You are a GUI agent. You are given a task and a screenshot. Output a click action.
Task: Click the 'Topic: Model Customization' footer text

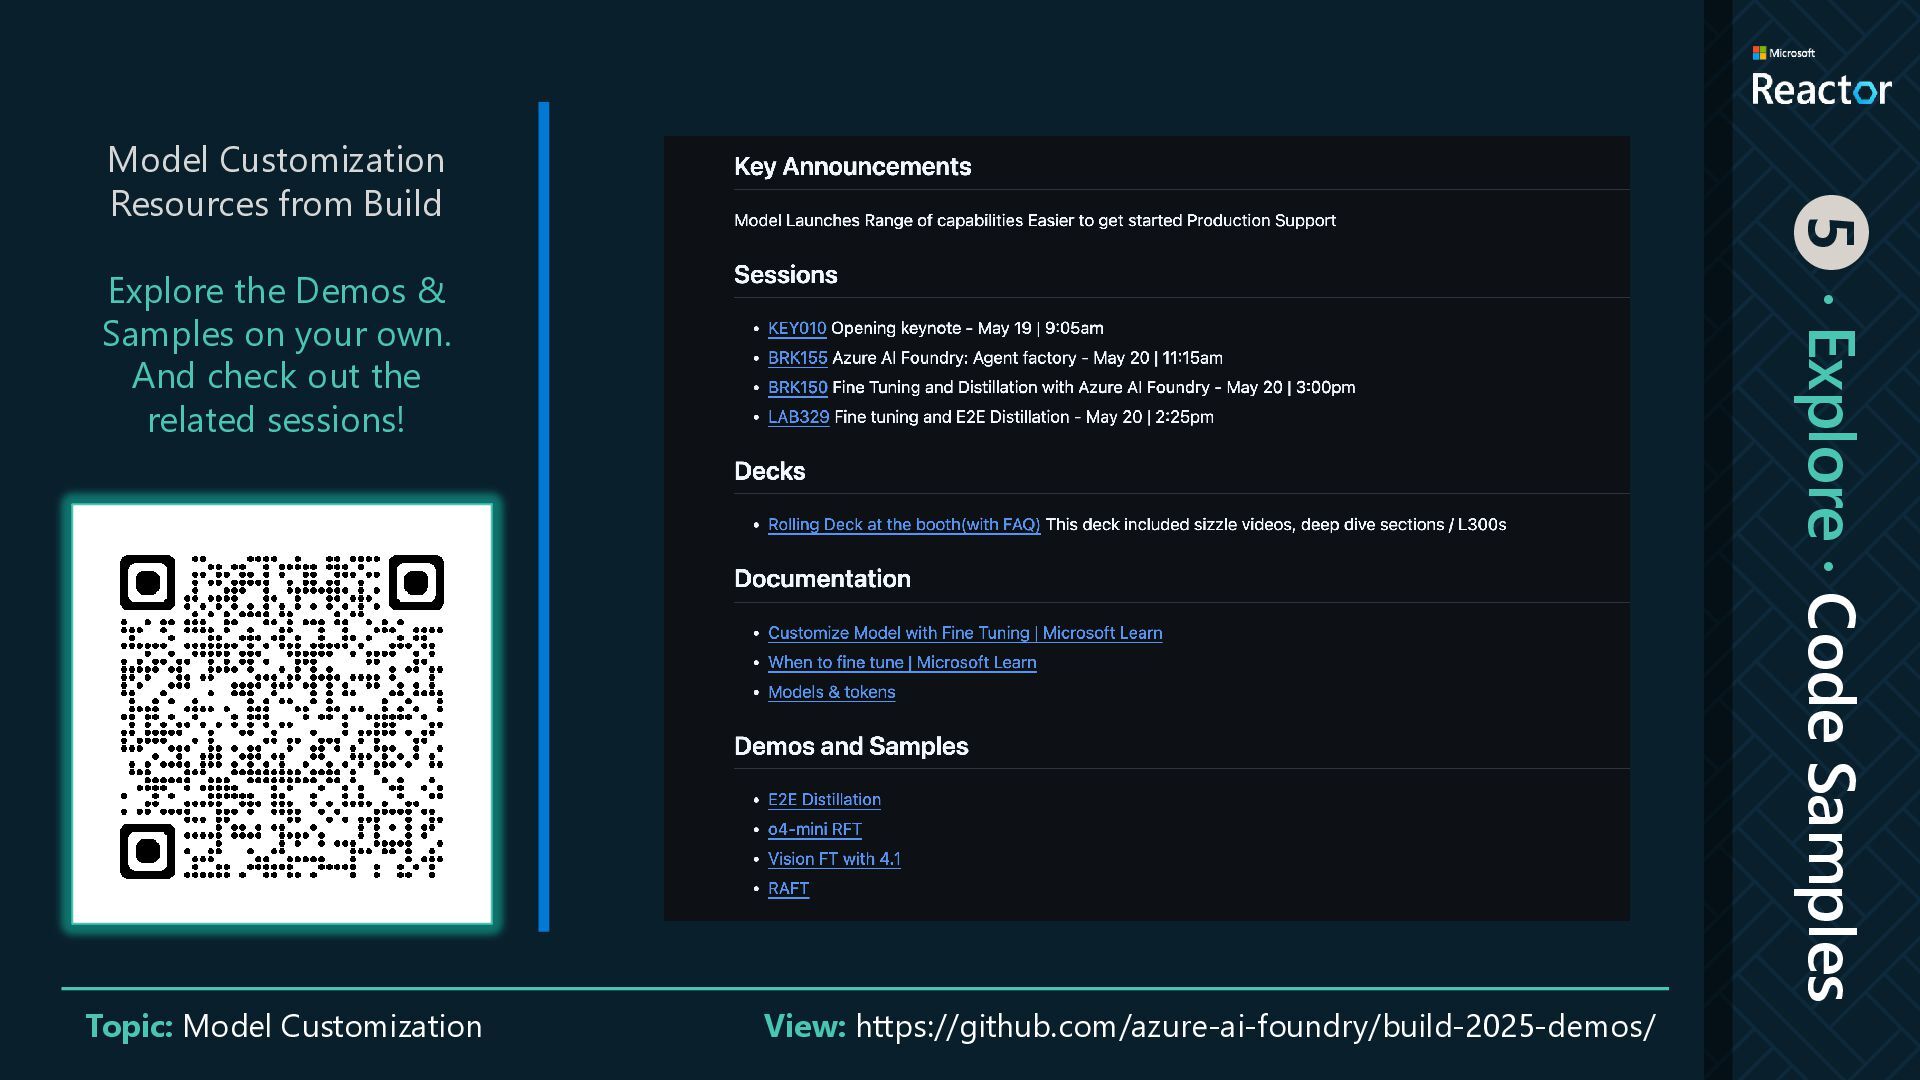(283, 1026)
